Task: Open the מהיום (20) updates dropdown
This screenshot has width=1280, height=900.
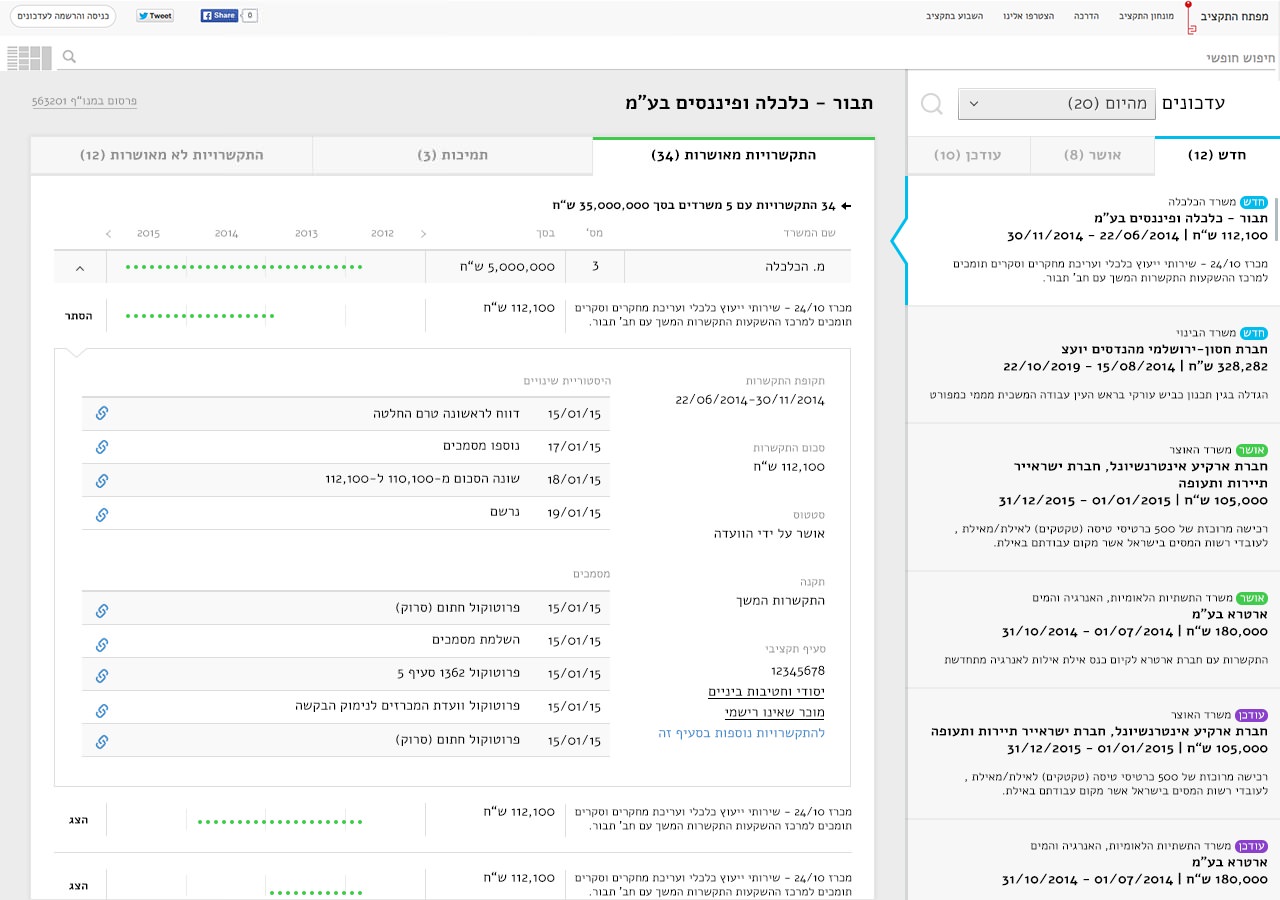Action: pyautogui.click(x=1056, y=104)
